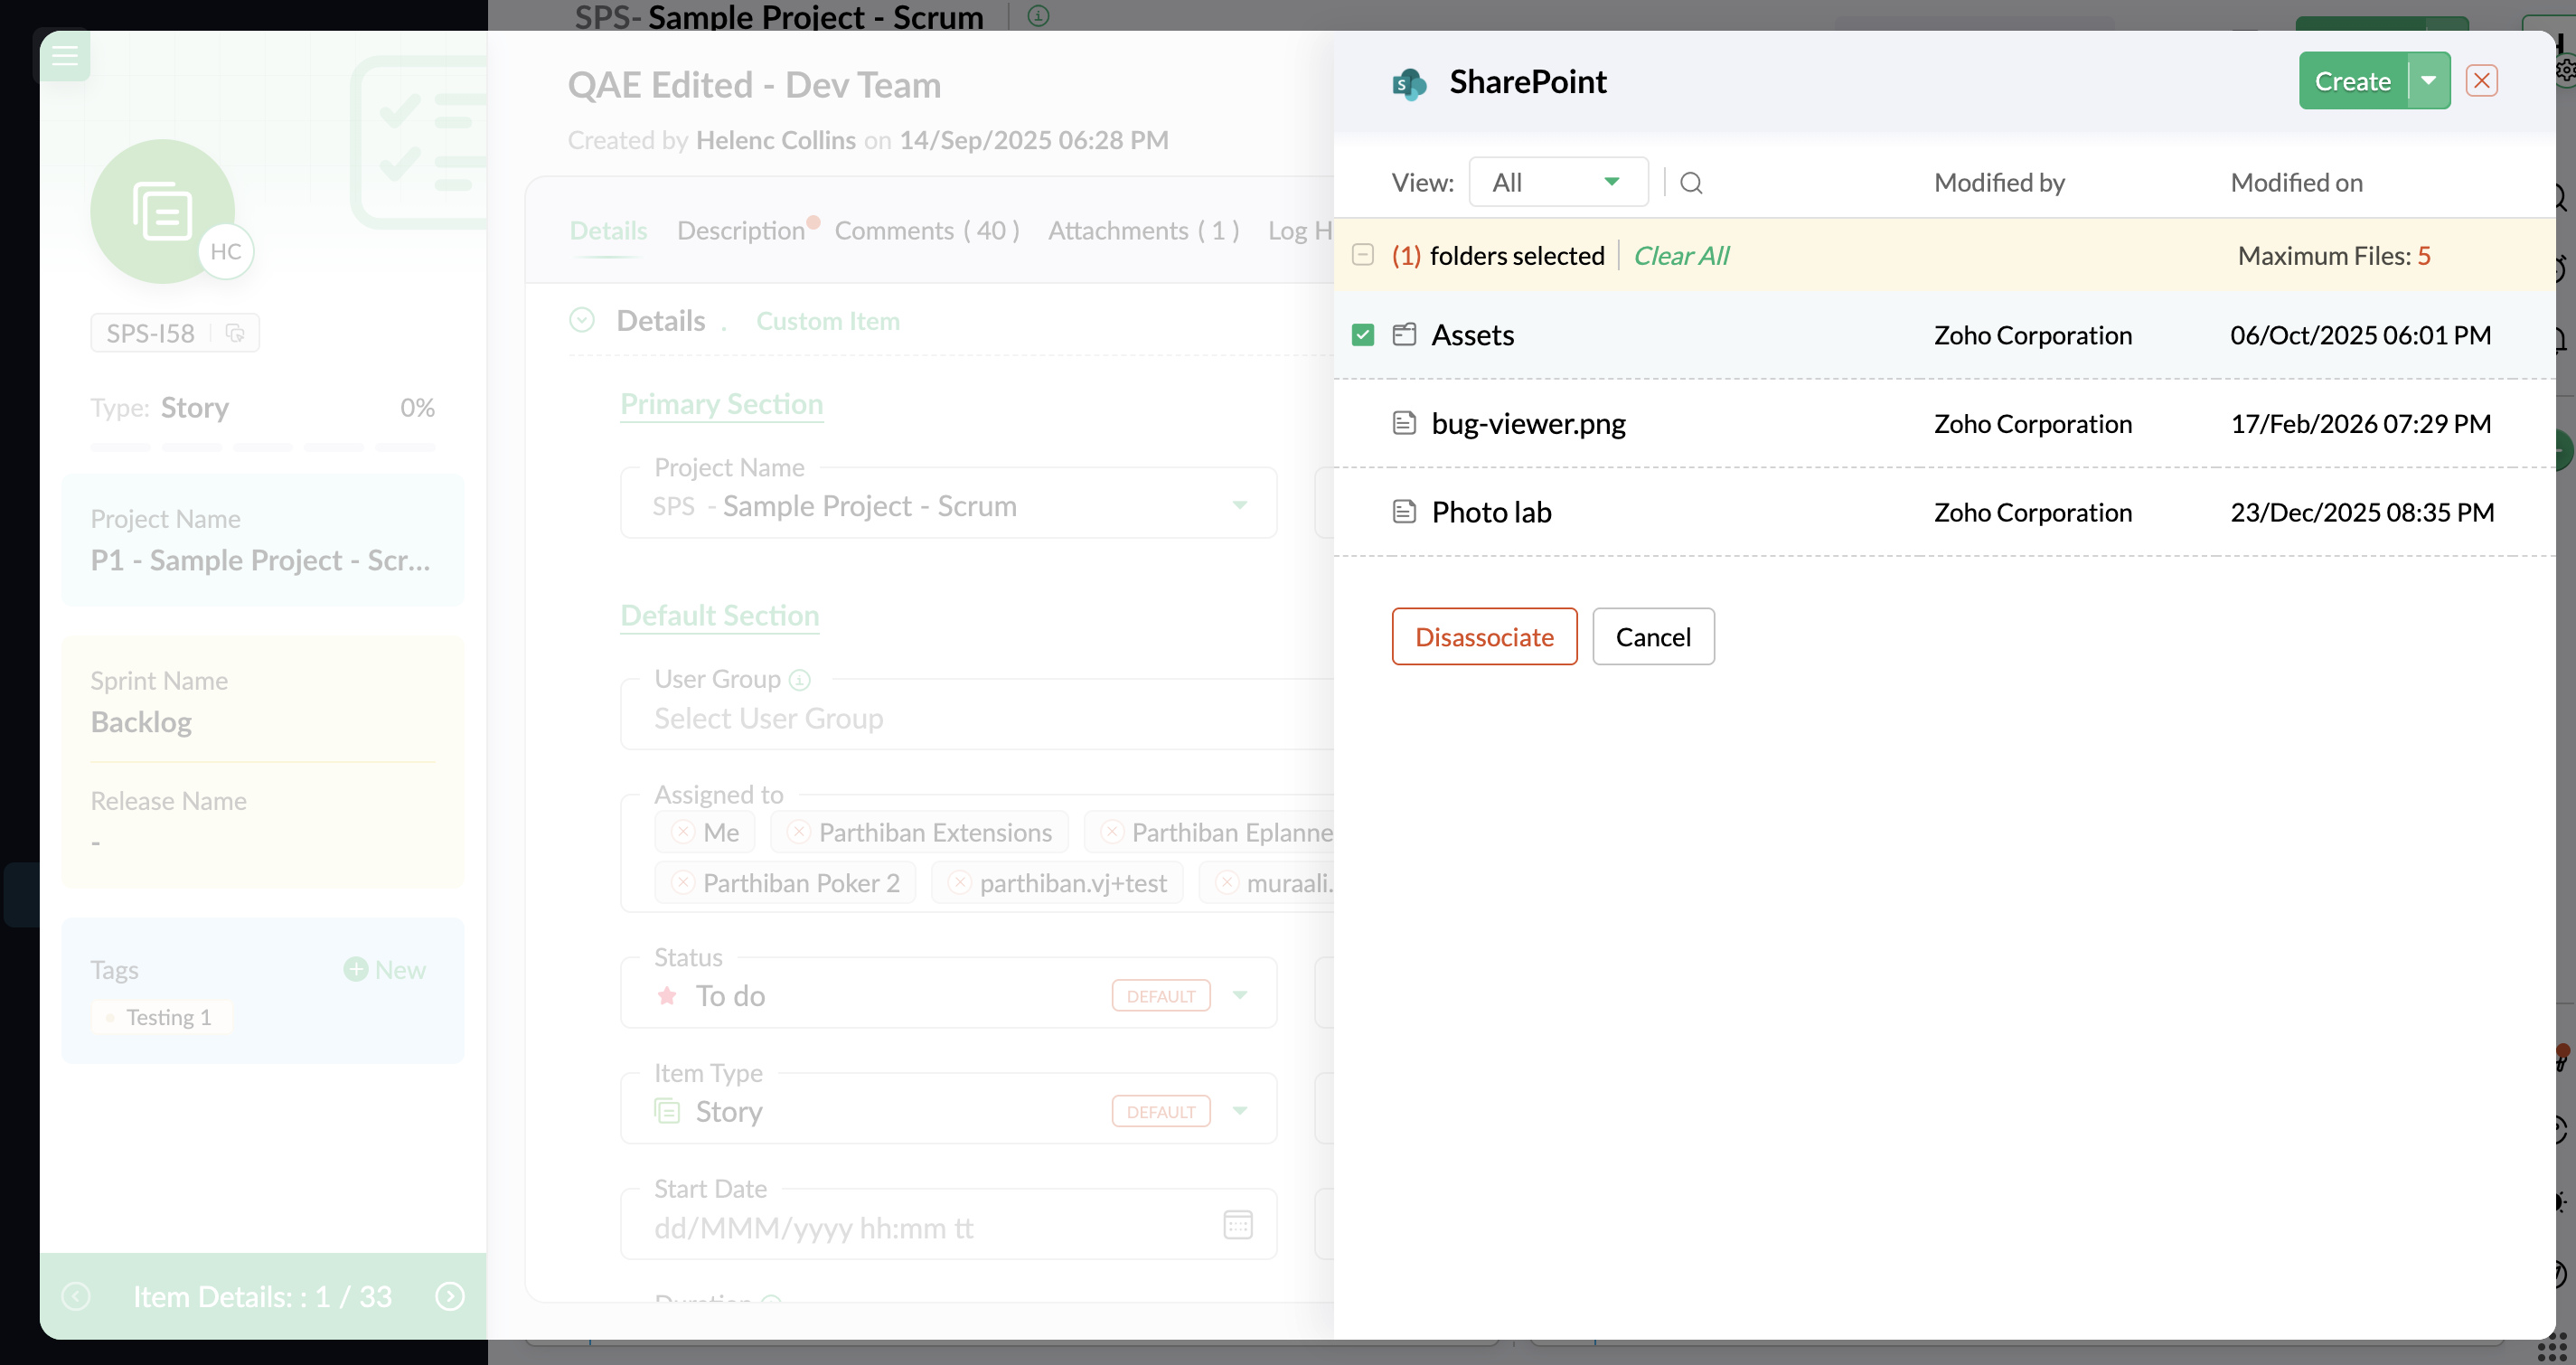Toggle the select-all checkbox in selection bar
Viewport: 2576px width, 1365px height.
(x=1362, y=255)
